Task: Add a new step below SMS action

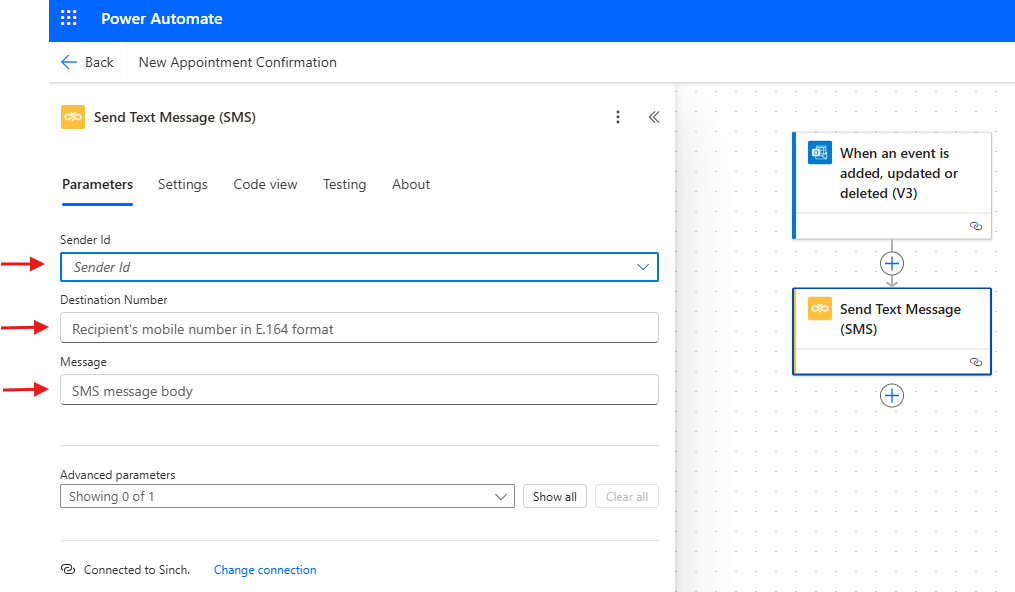Action: [892, 395]
